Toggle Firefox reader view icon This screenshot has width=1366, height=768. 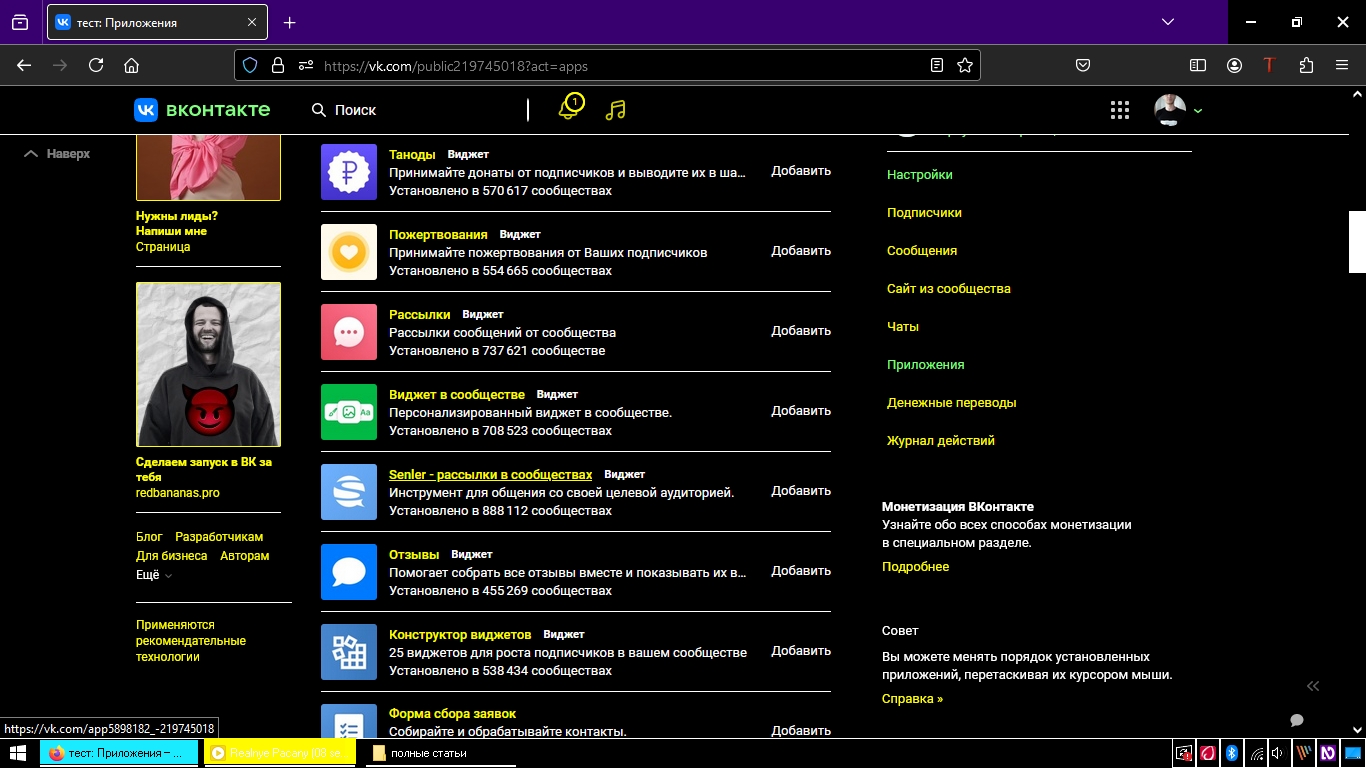pyautogui.click(x=937, y=65)
